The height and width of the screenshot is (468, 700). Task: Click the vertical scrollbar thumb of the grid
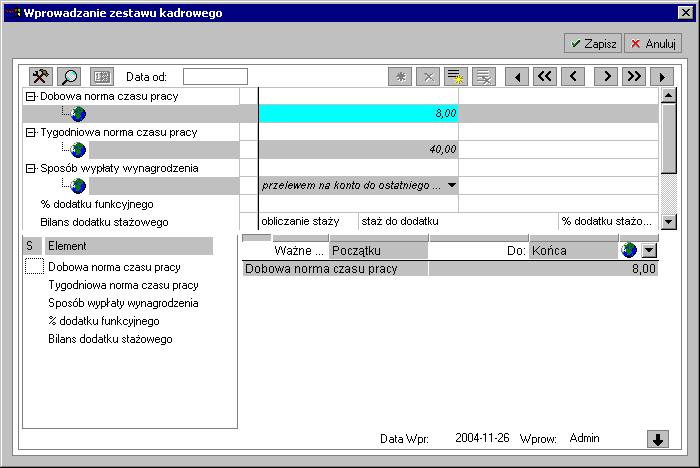tap(668, 138)
